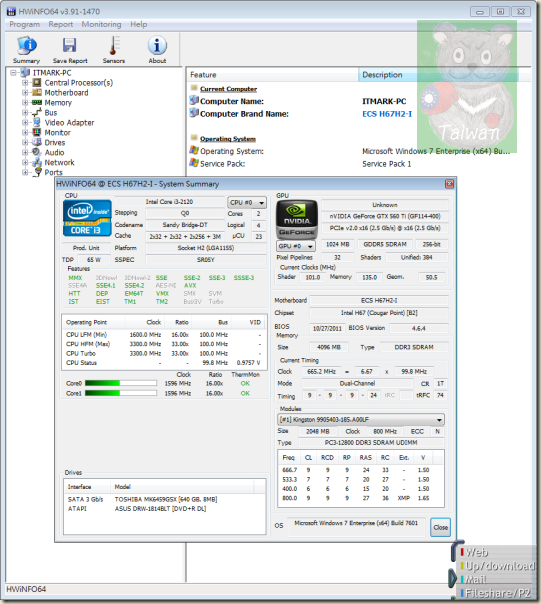
Task: Open the Kingston memory module dropdown
Action: [361, 419]
